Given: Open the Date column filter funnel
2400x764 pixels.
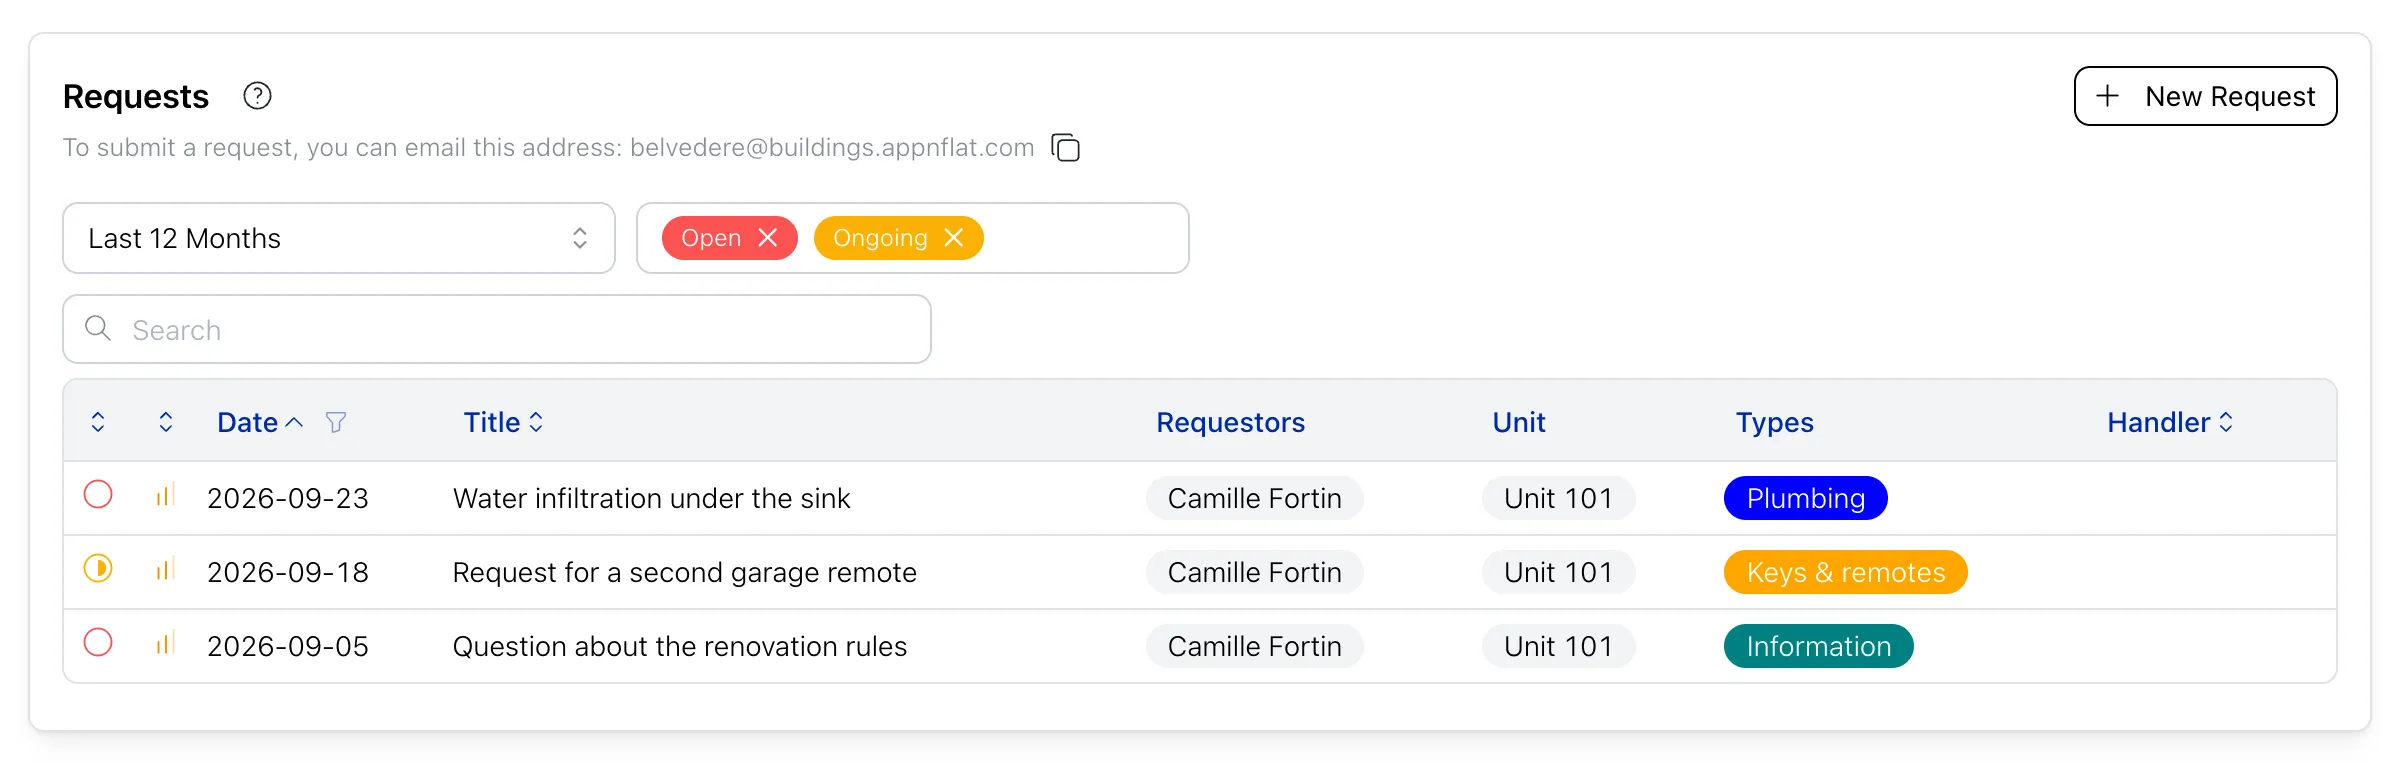Looking at the screenshot, I should pos(336,422).
